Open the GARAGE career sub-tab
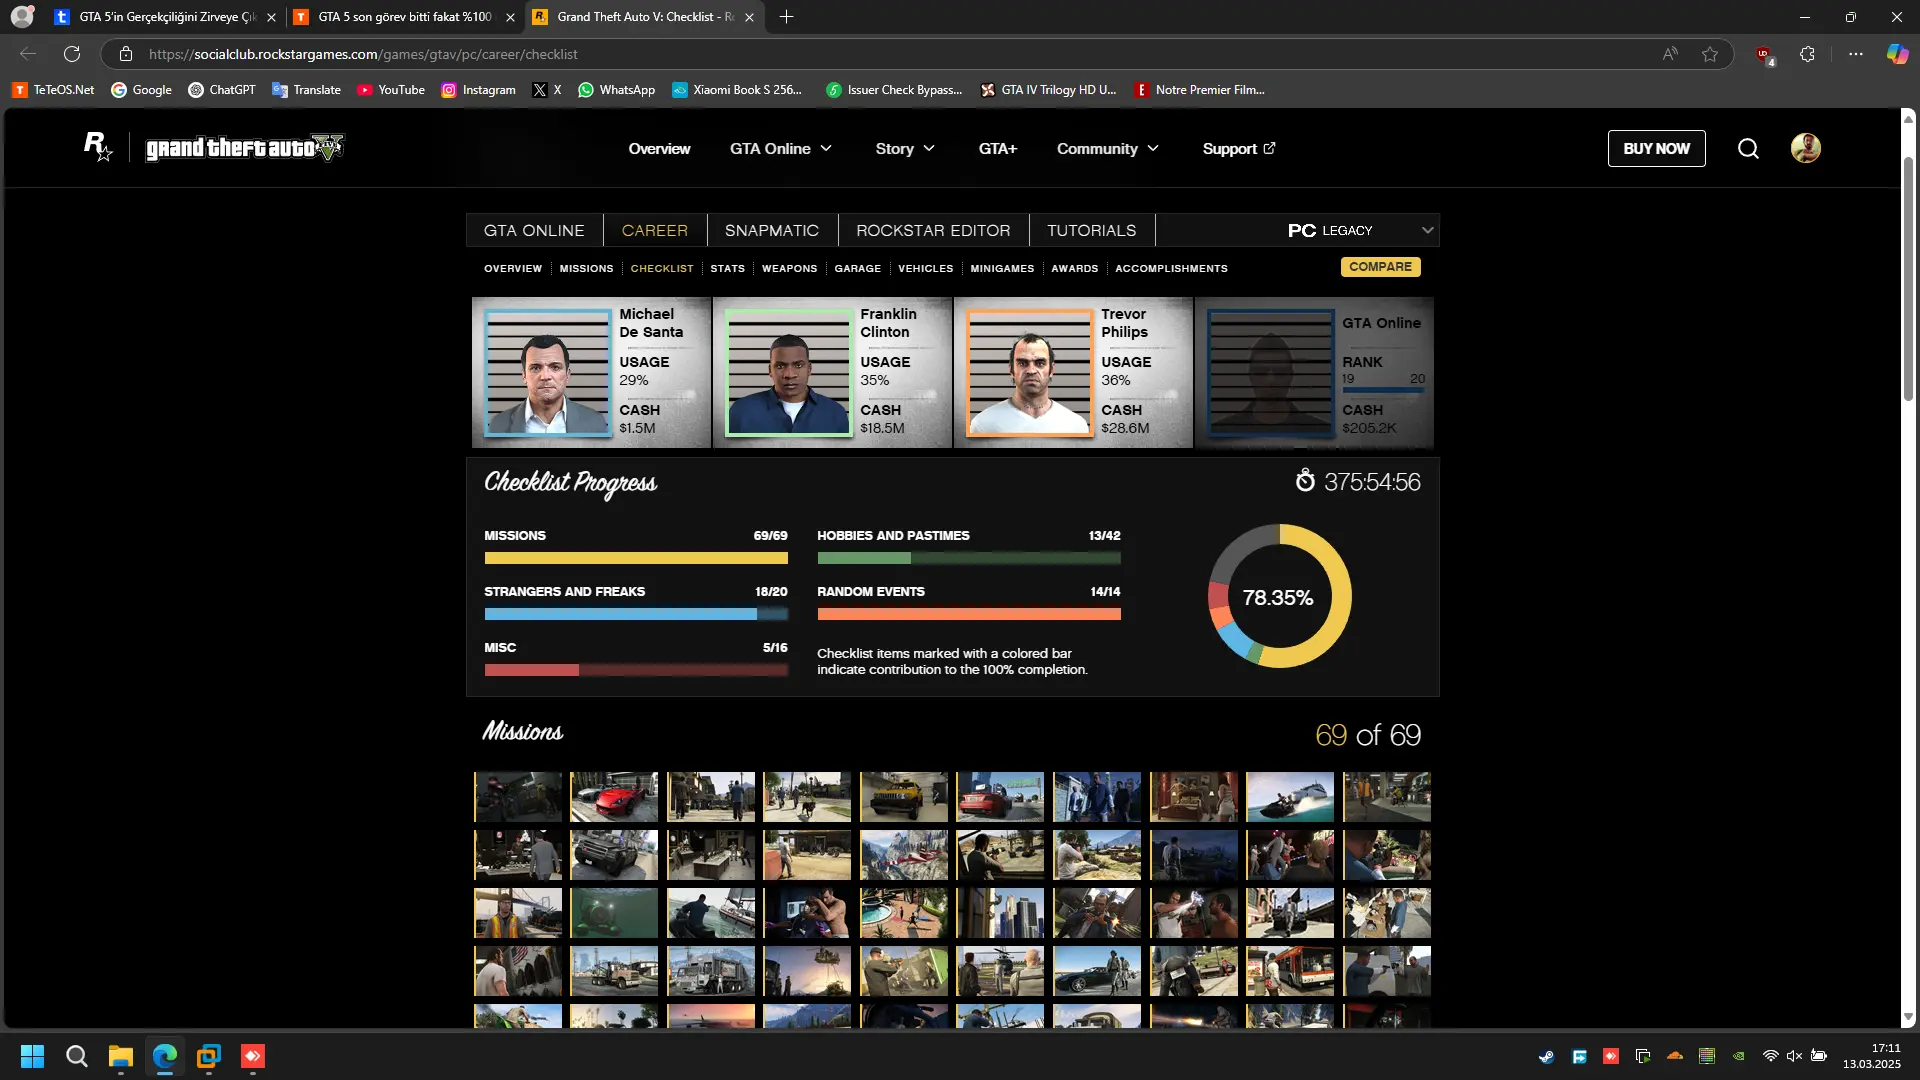The width and height of the screenshot is (1920, 1080). 858,269
